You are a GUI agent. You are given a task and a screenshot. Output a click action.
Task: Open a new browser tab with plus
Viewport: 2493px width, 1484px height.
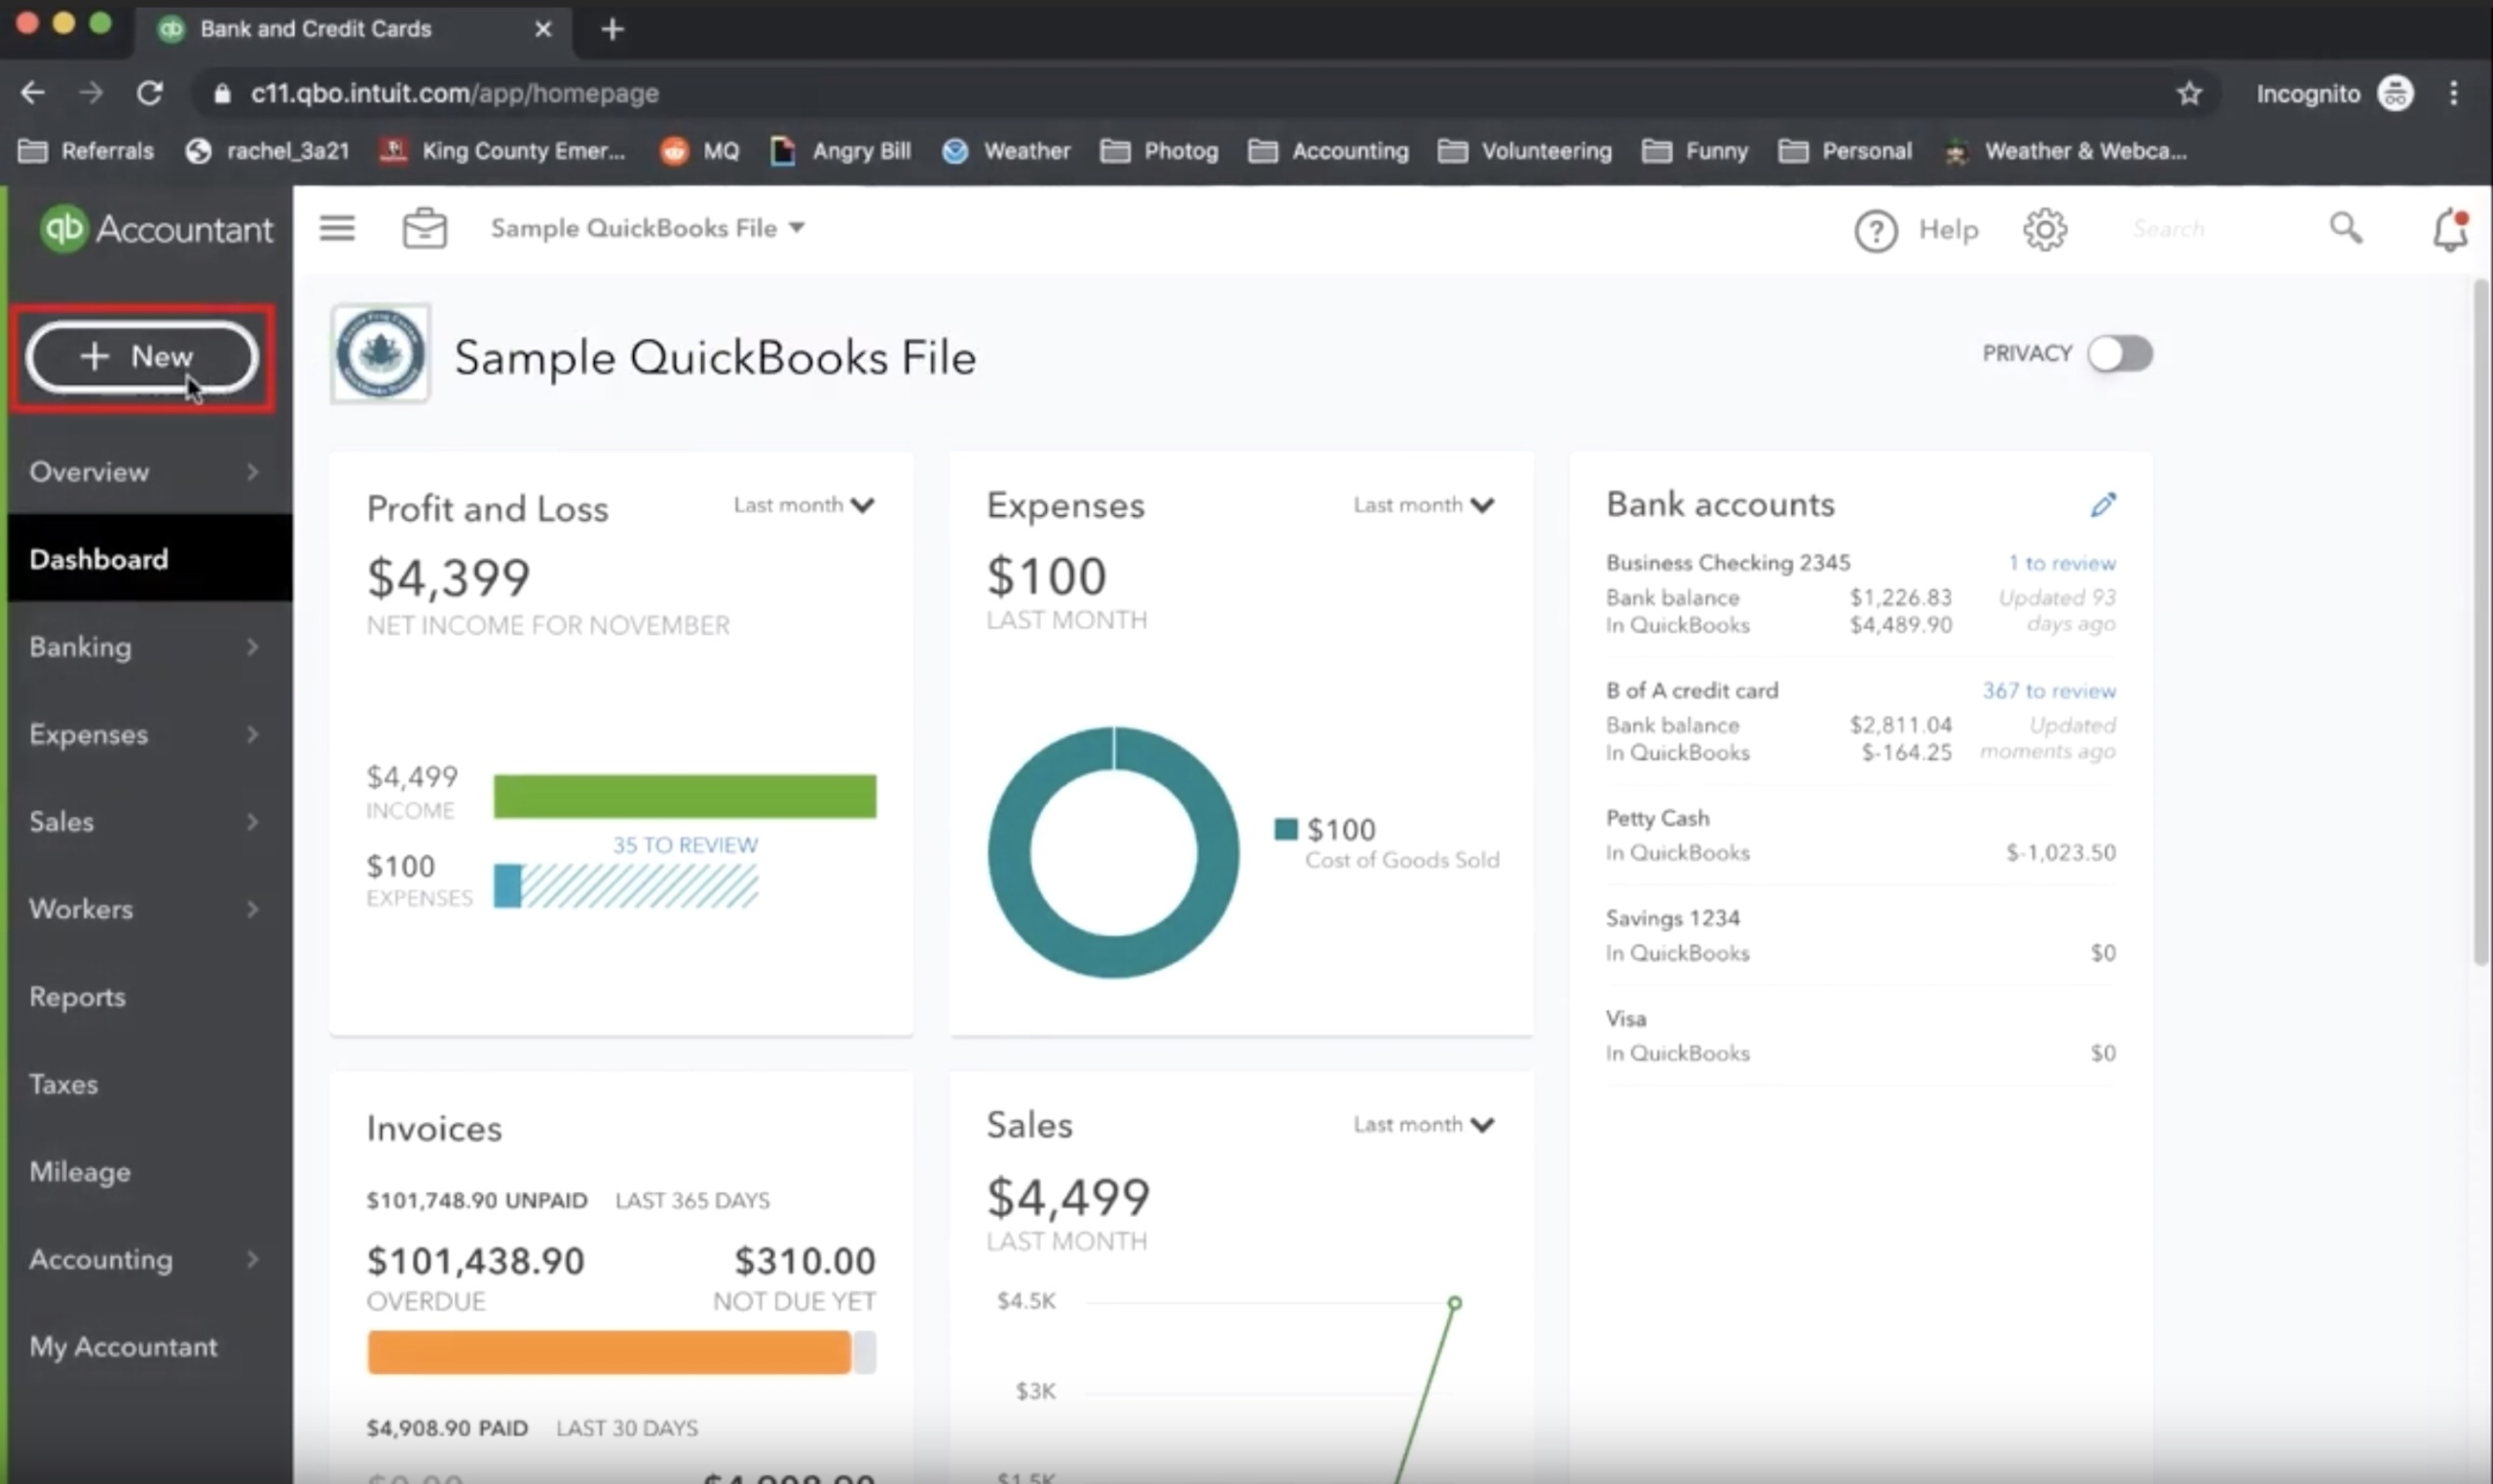point(612,30)
